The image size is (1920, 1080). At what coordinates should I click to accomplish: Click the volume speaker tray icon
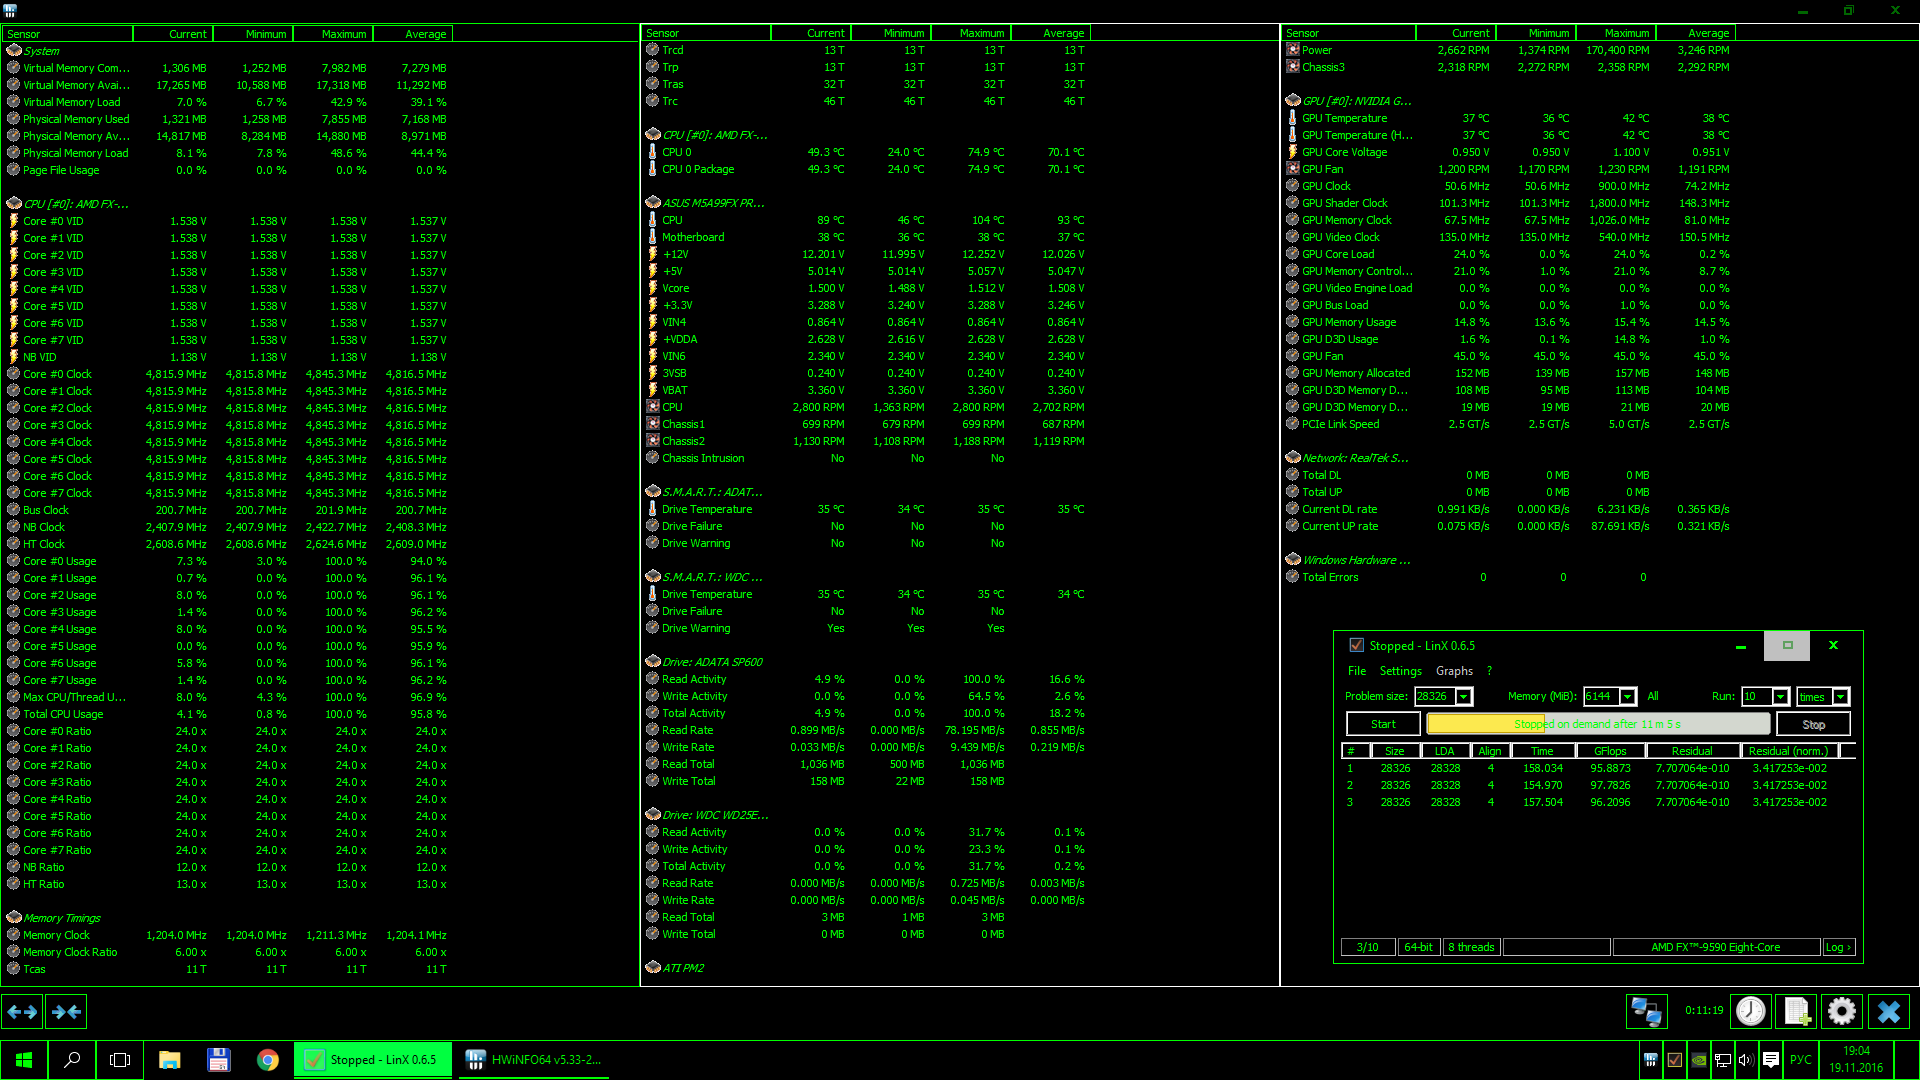click(1746, 1060)
